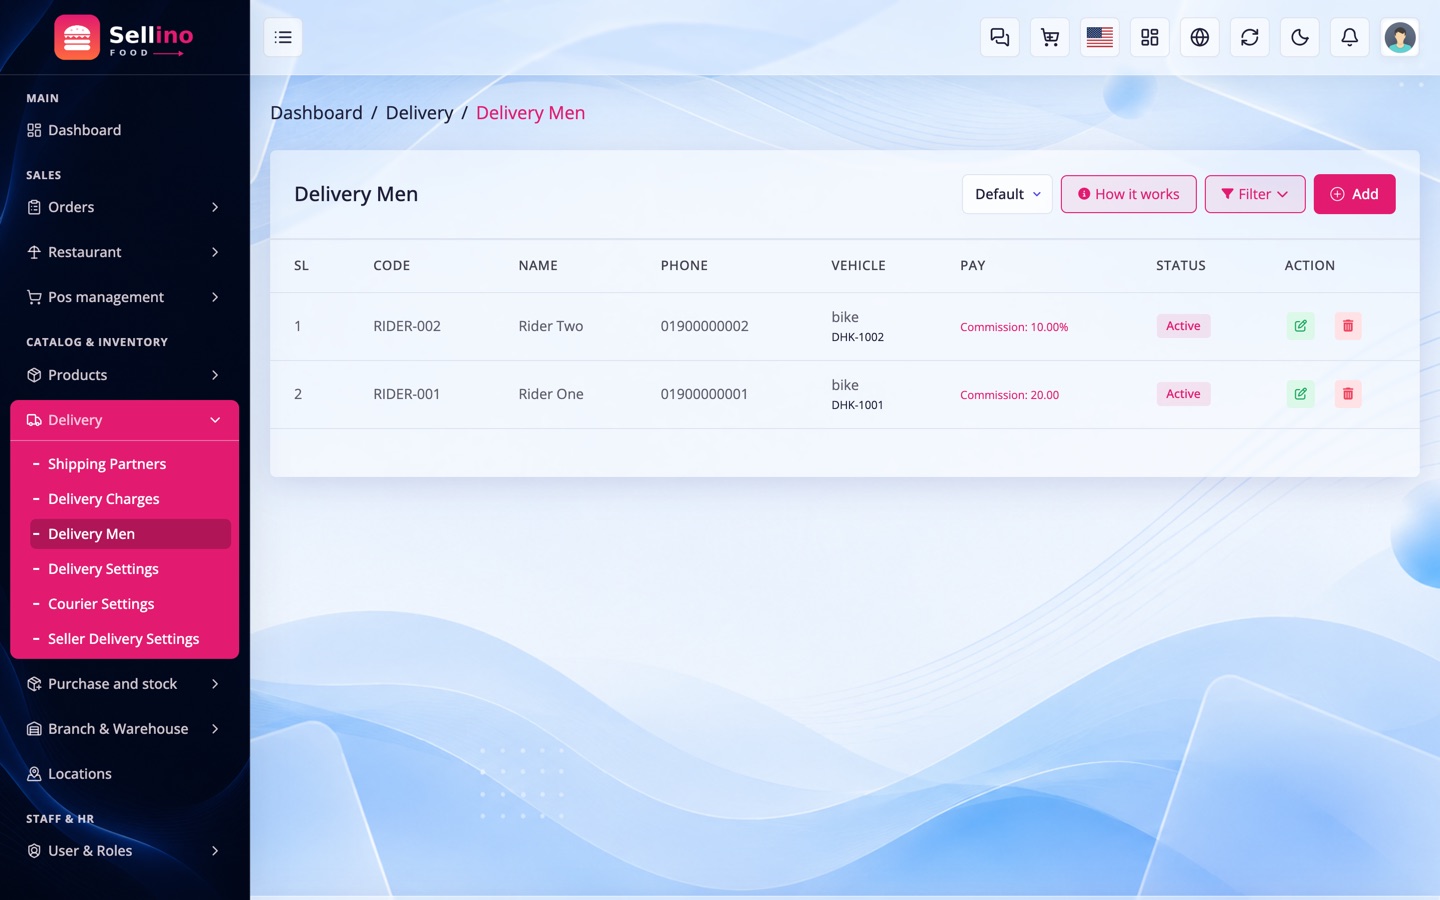Open the apps grid icon

click(1150, 37)
